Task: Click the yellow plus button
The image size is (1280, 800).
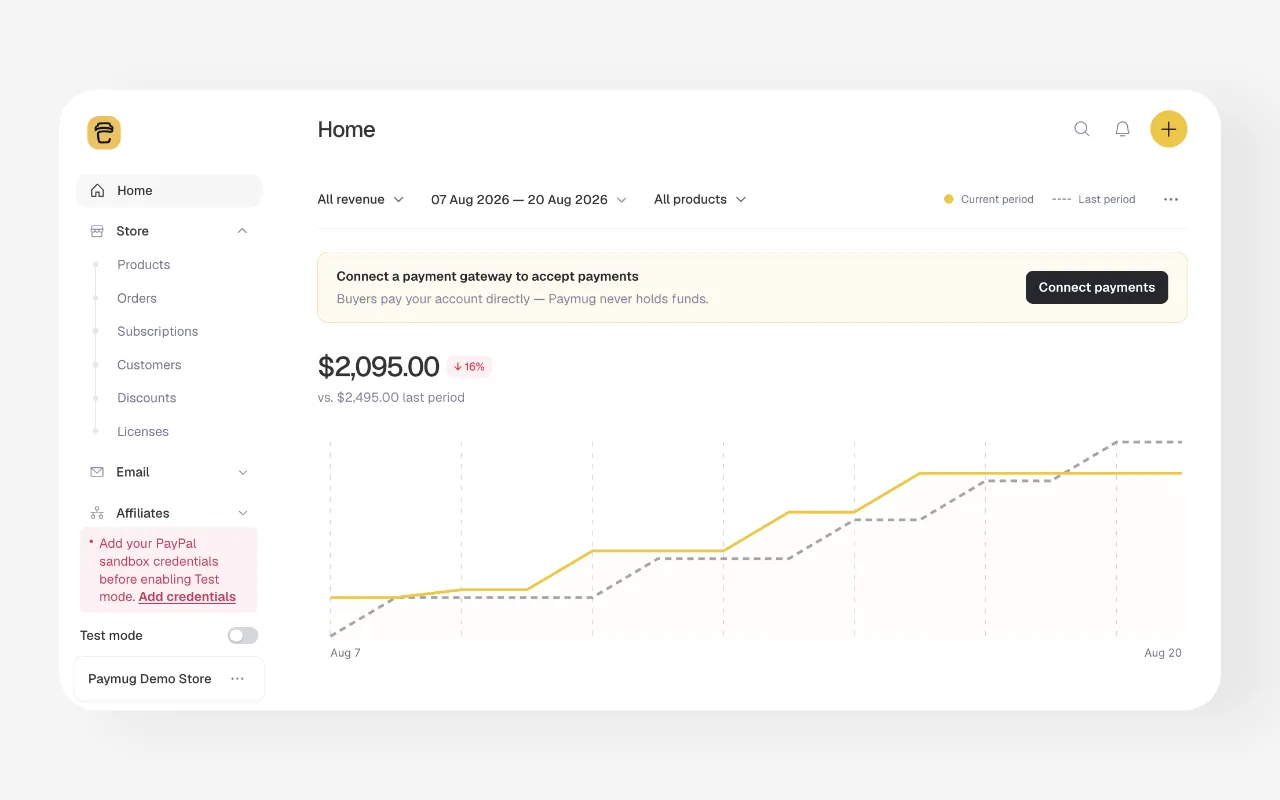Action: 1169,129
